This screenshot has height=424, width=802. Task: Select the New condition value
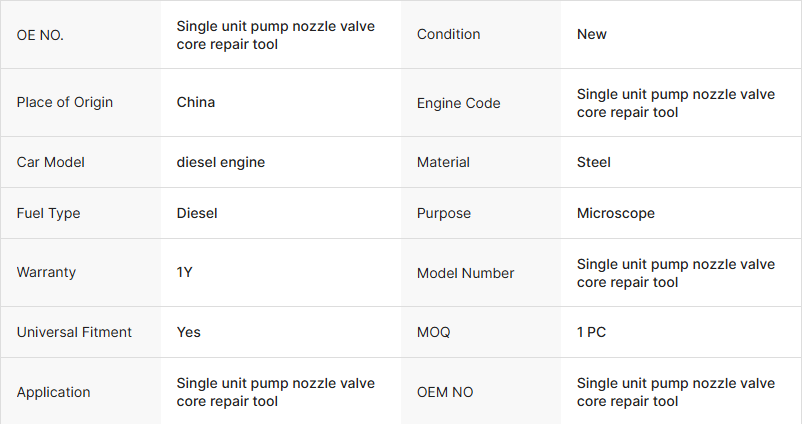[591, 34]
